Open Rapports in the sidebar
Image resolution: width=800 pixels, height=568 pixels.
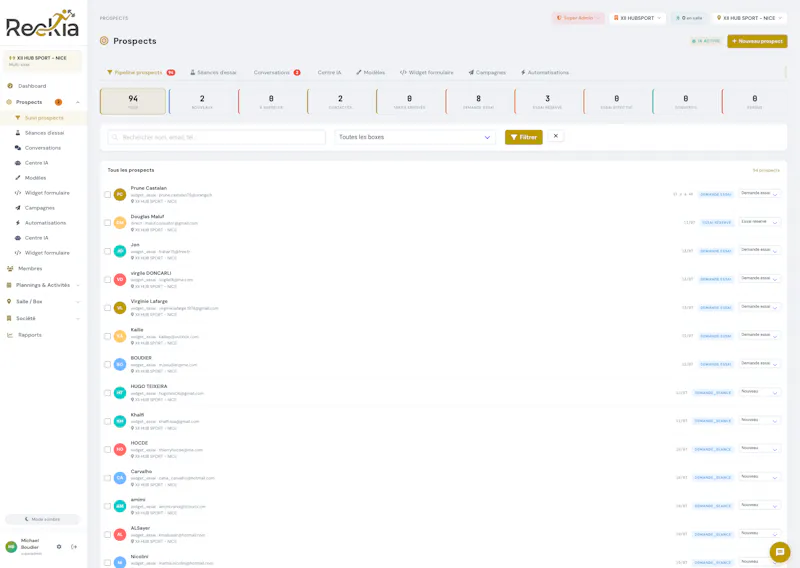30,335
